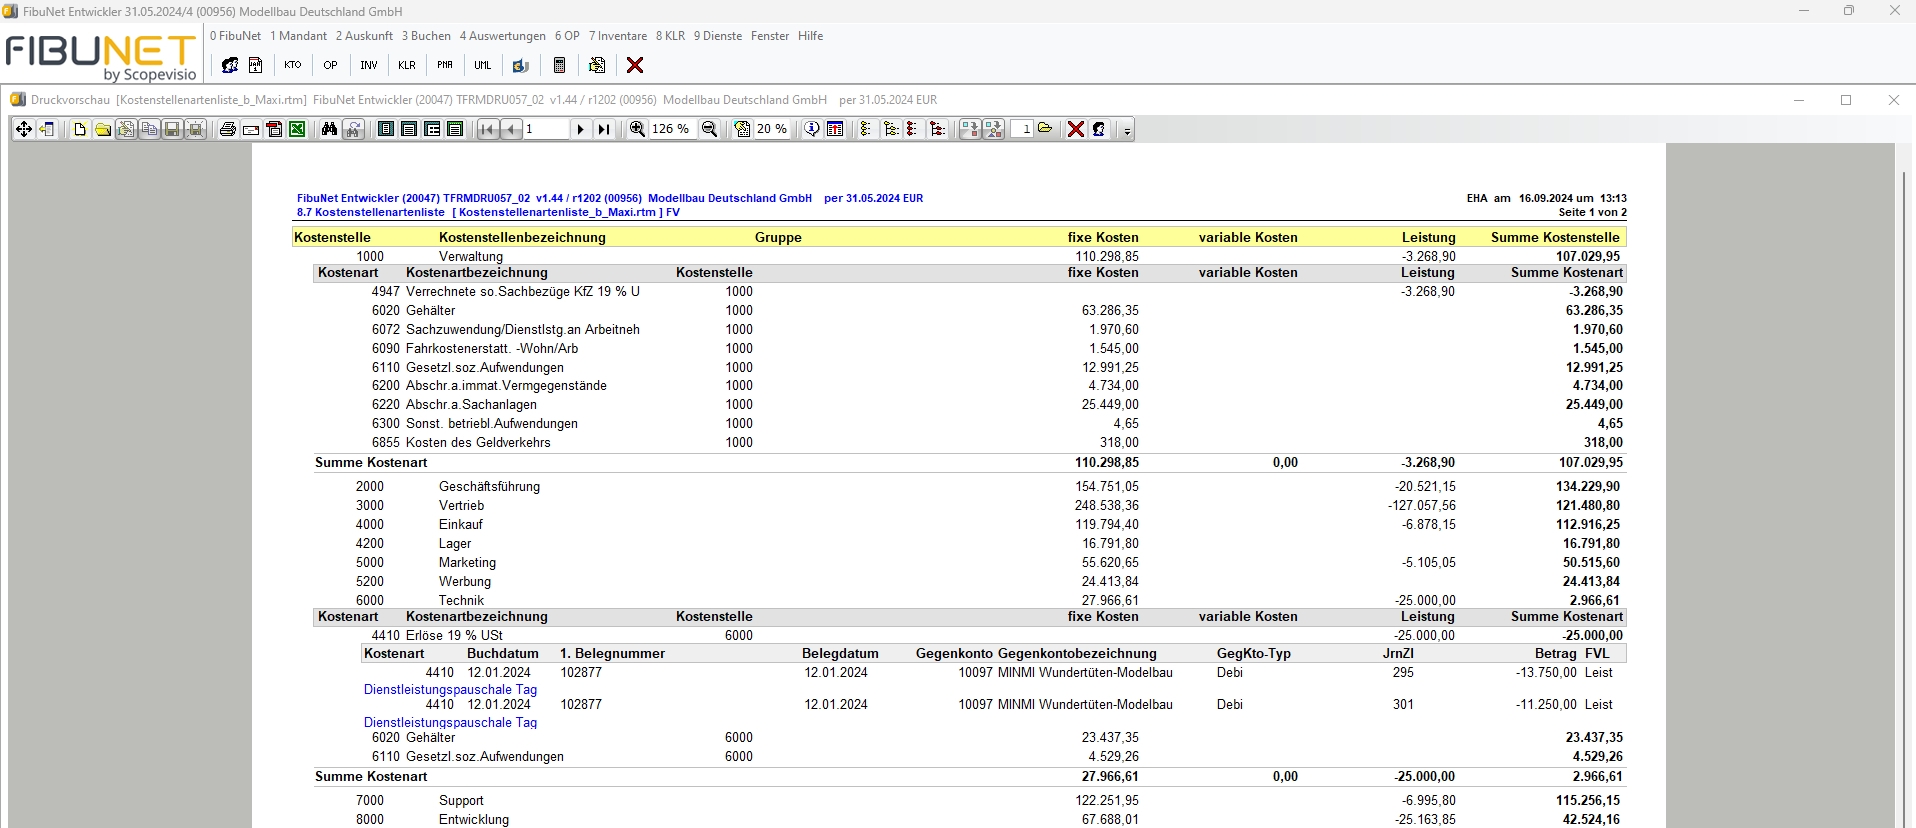
Task: Click the page number input field
Action: coord(545,129)
